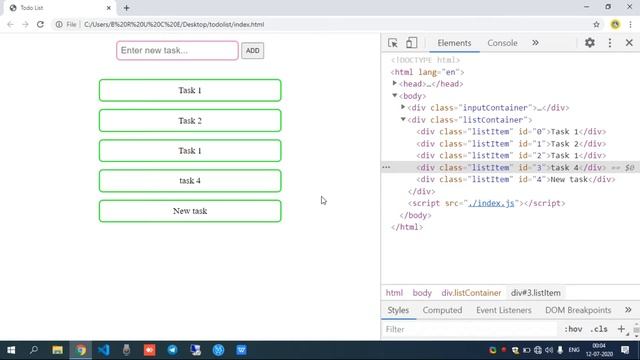Click html in the breadcrumb bar
Image resolution: width=640 pixels, height=360 pixels.
[394, 293]
